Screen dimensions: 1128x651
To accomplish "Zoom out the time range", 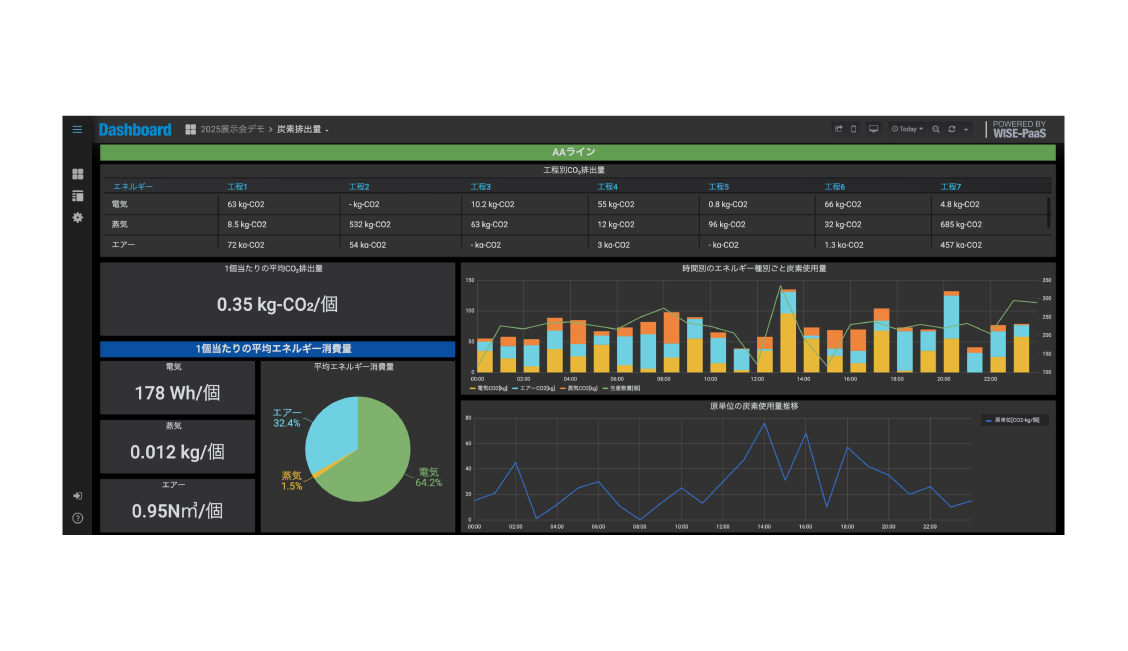I will pyautogui.click(x=936, y=129).
